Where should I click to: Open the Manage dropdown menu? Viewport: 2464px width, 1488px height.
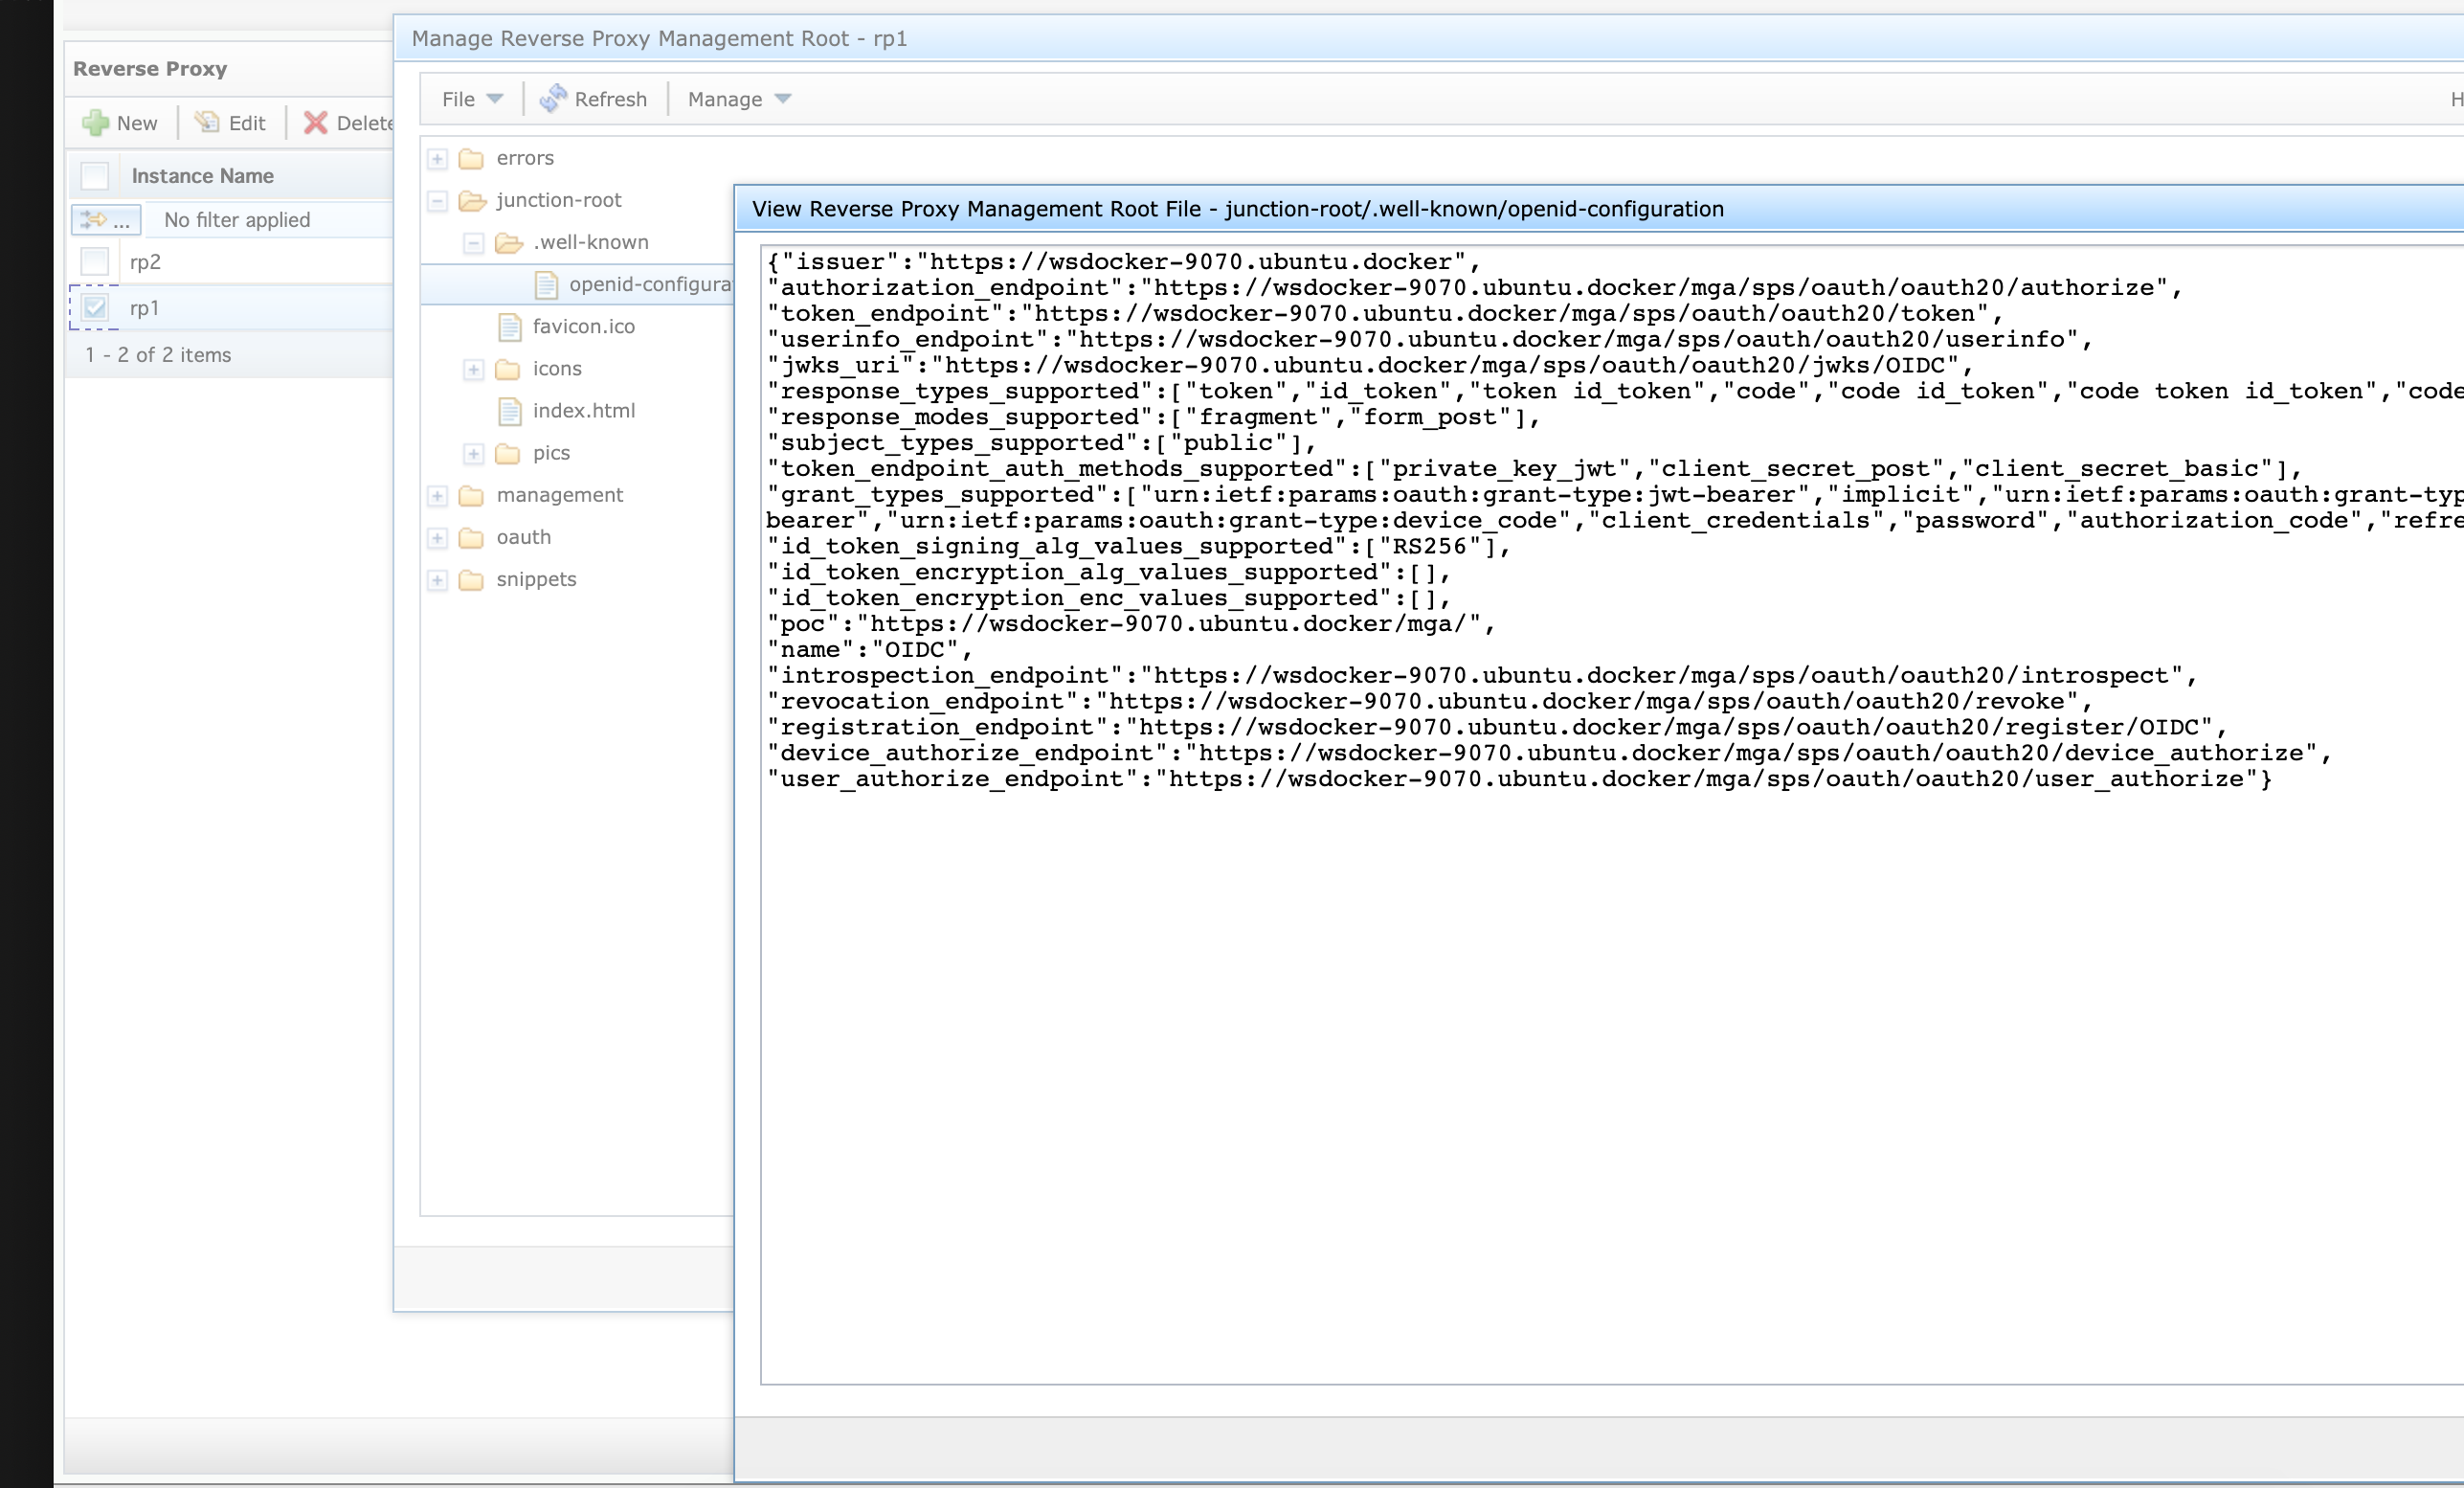(739, 99)
